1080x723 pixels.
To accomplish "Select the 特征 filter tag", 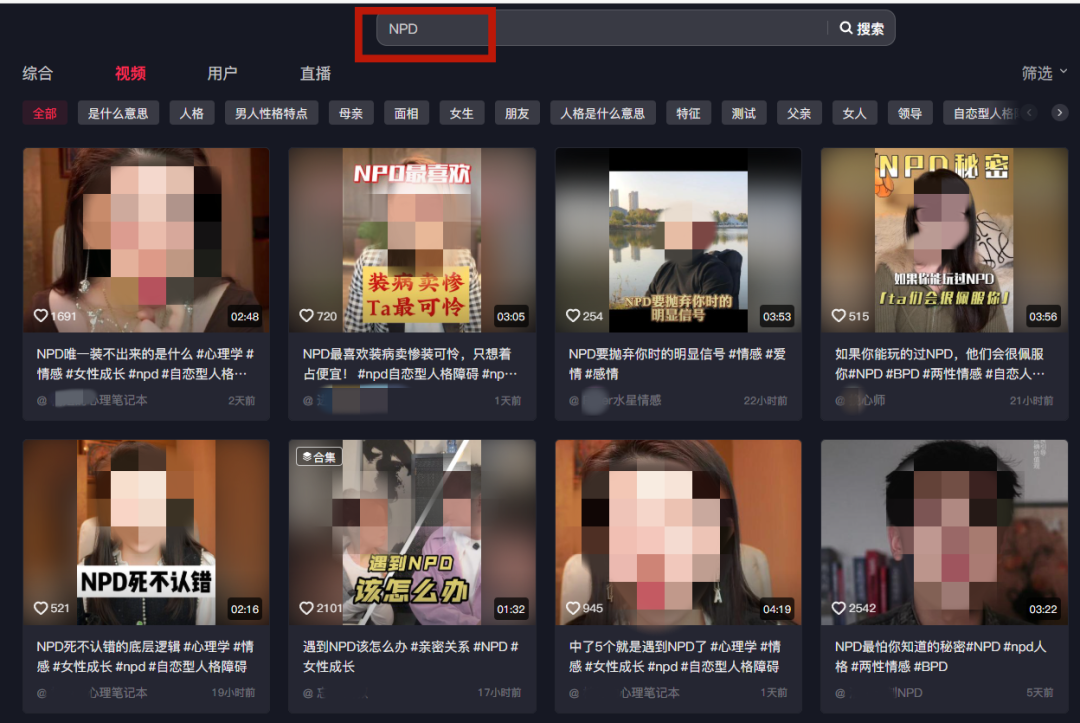I will click(x=688, y=113).
